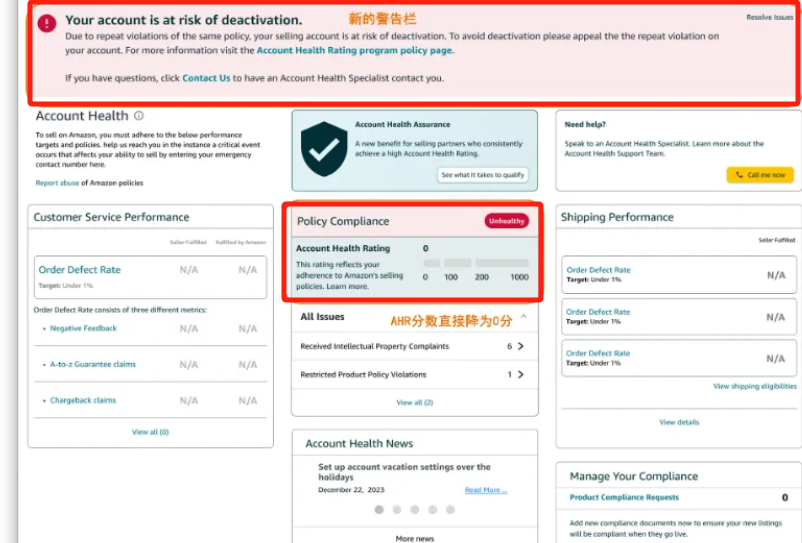Click the Fulfilled by Amazon column header
The height and width of the screenshot is (543, 802).
coord(240,242)
